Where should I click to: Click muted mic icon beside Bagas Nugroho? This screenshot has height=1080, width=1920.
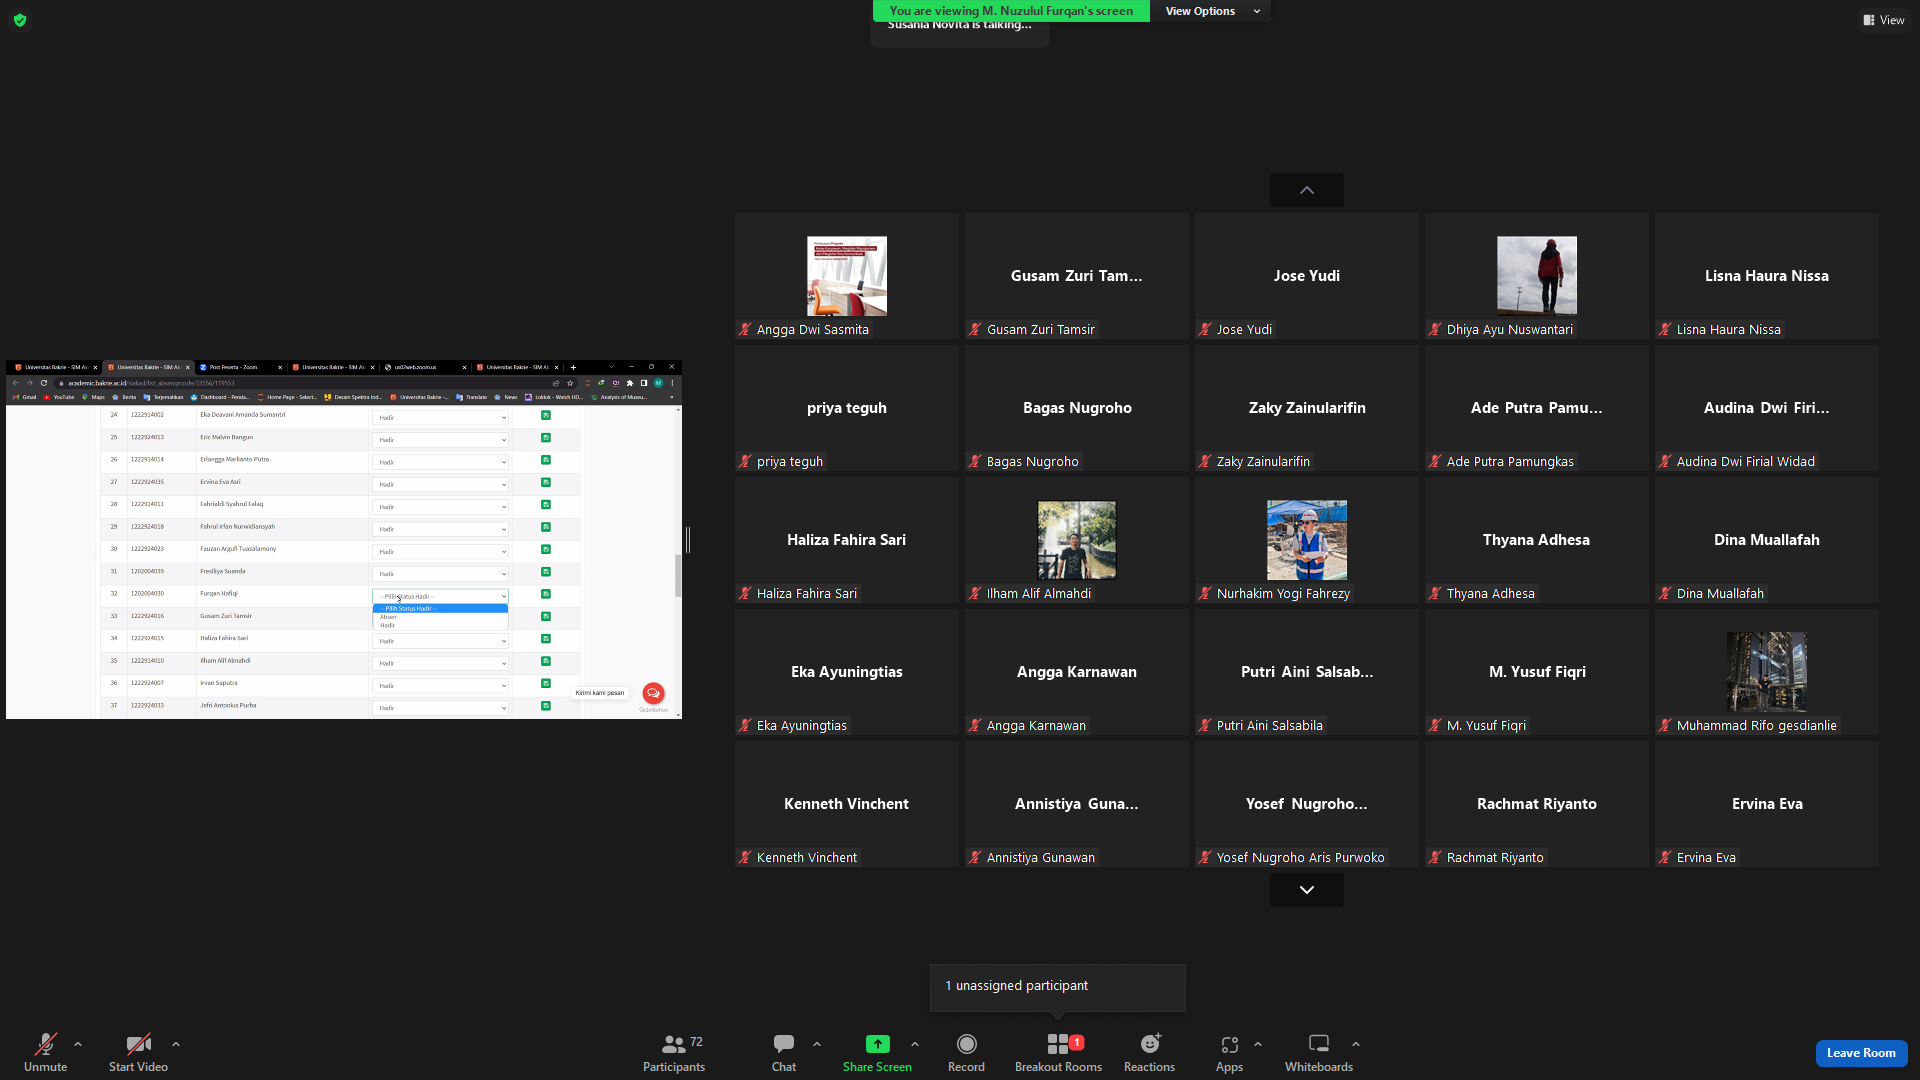[x=975, y=462]
